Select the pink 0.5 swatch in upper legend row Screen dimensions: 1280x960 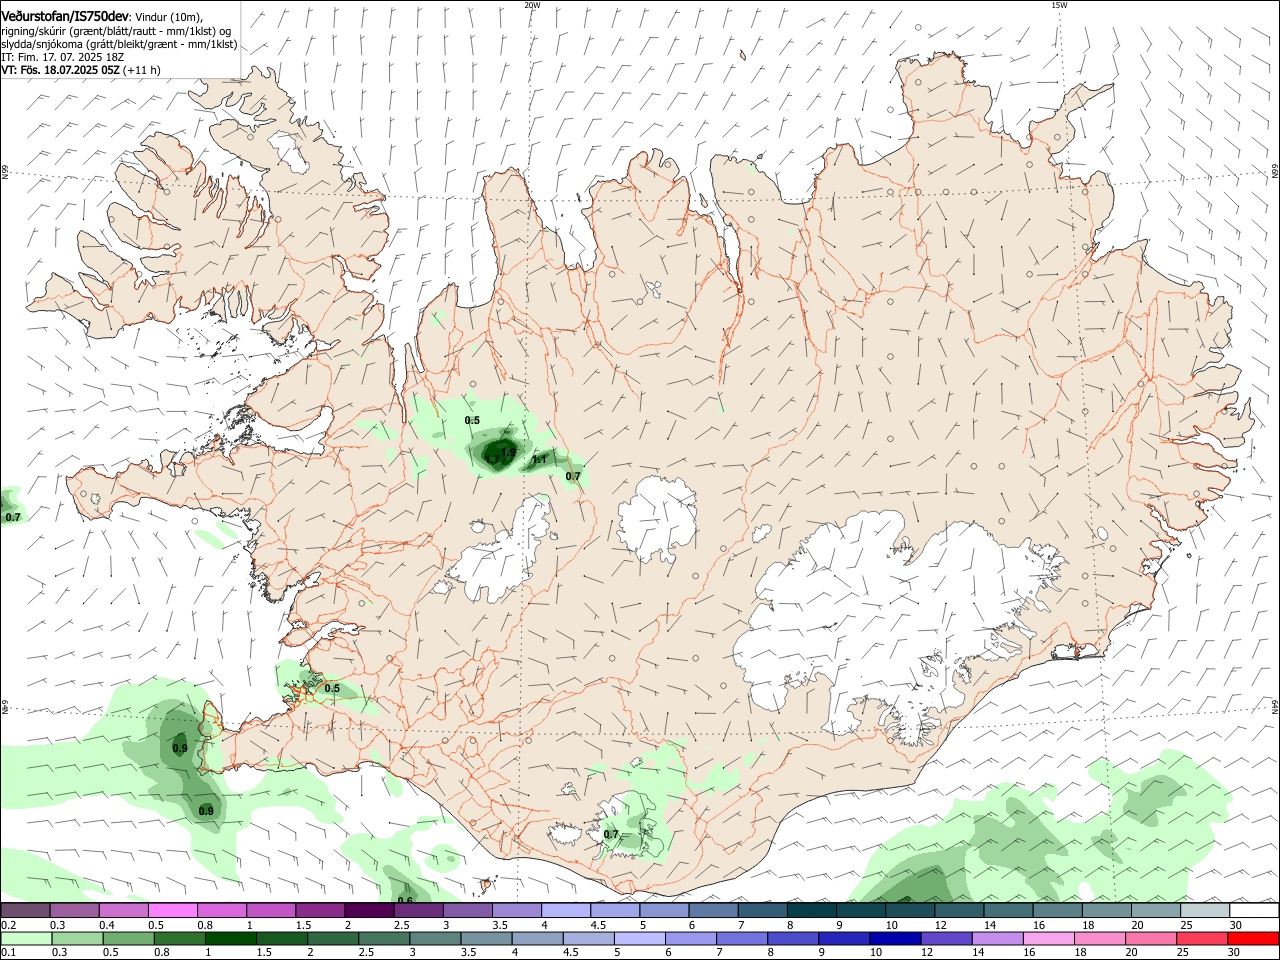tap(172, 910)
